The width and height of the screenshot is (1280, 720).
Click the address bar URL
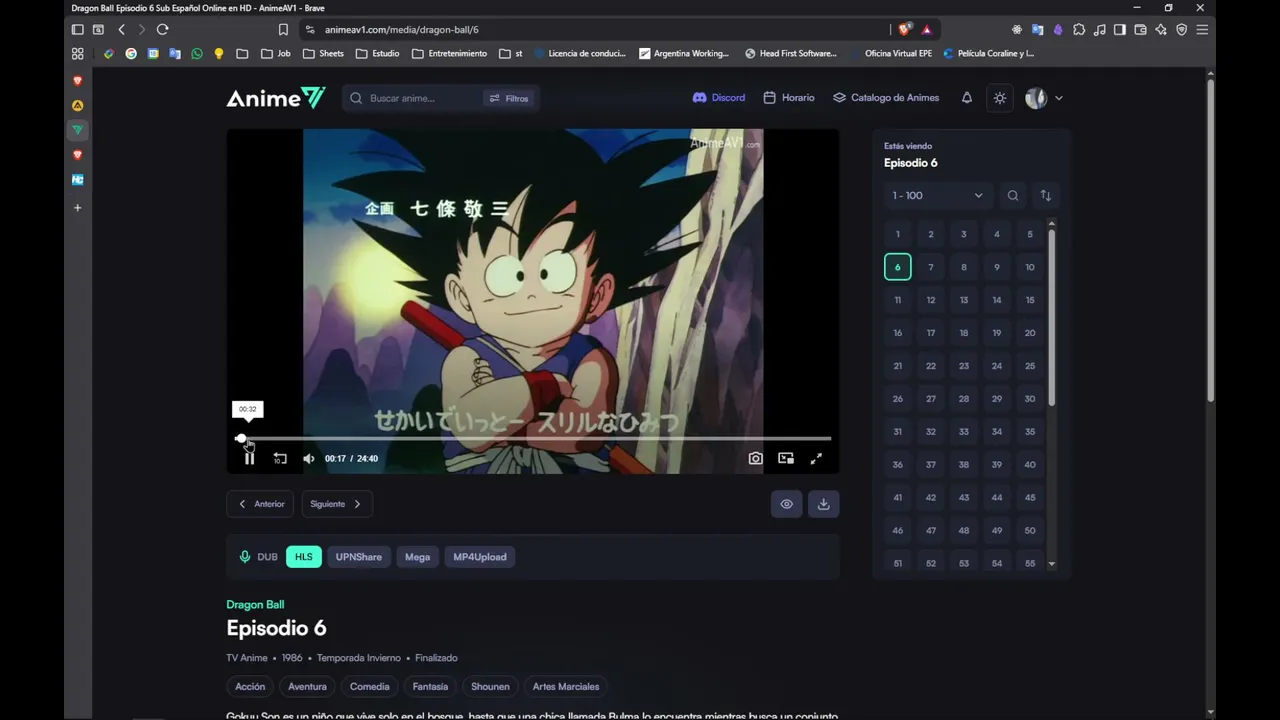(x=402, y=30)
